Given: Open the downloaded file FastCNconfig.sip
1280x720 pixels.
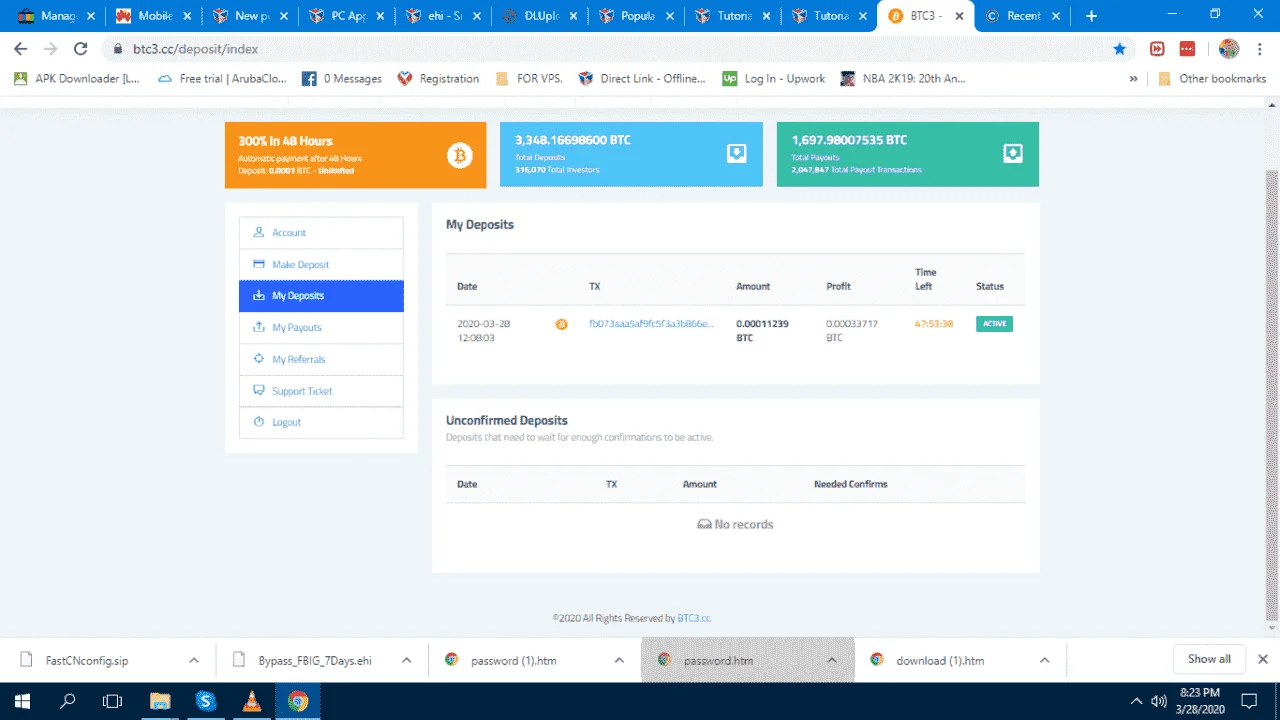Looking at the screenshot, I should pyautogui.click(x=87, y=660).
